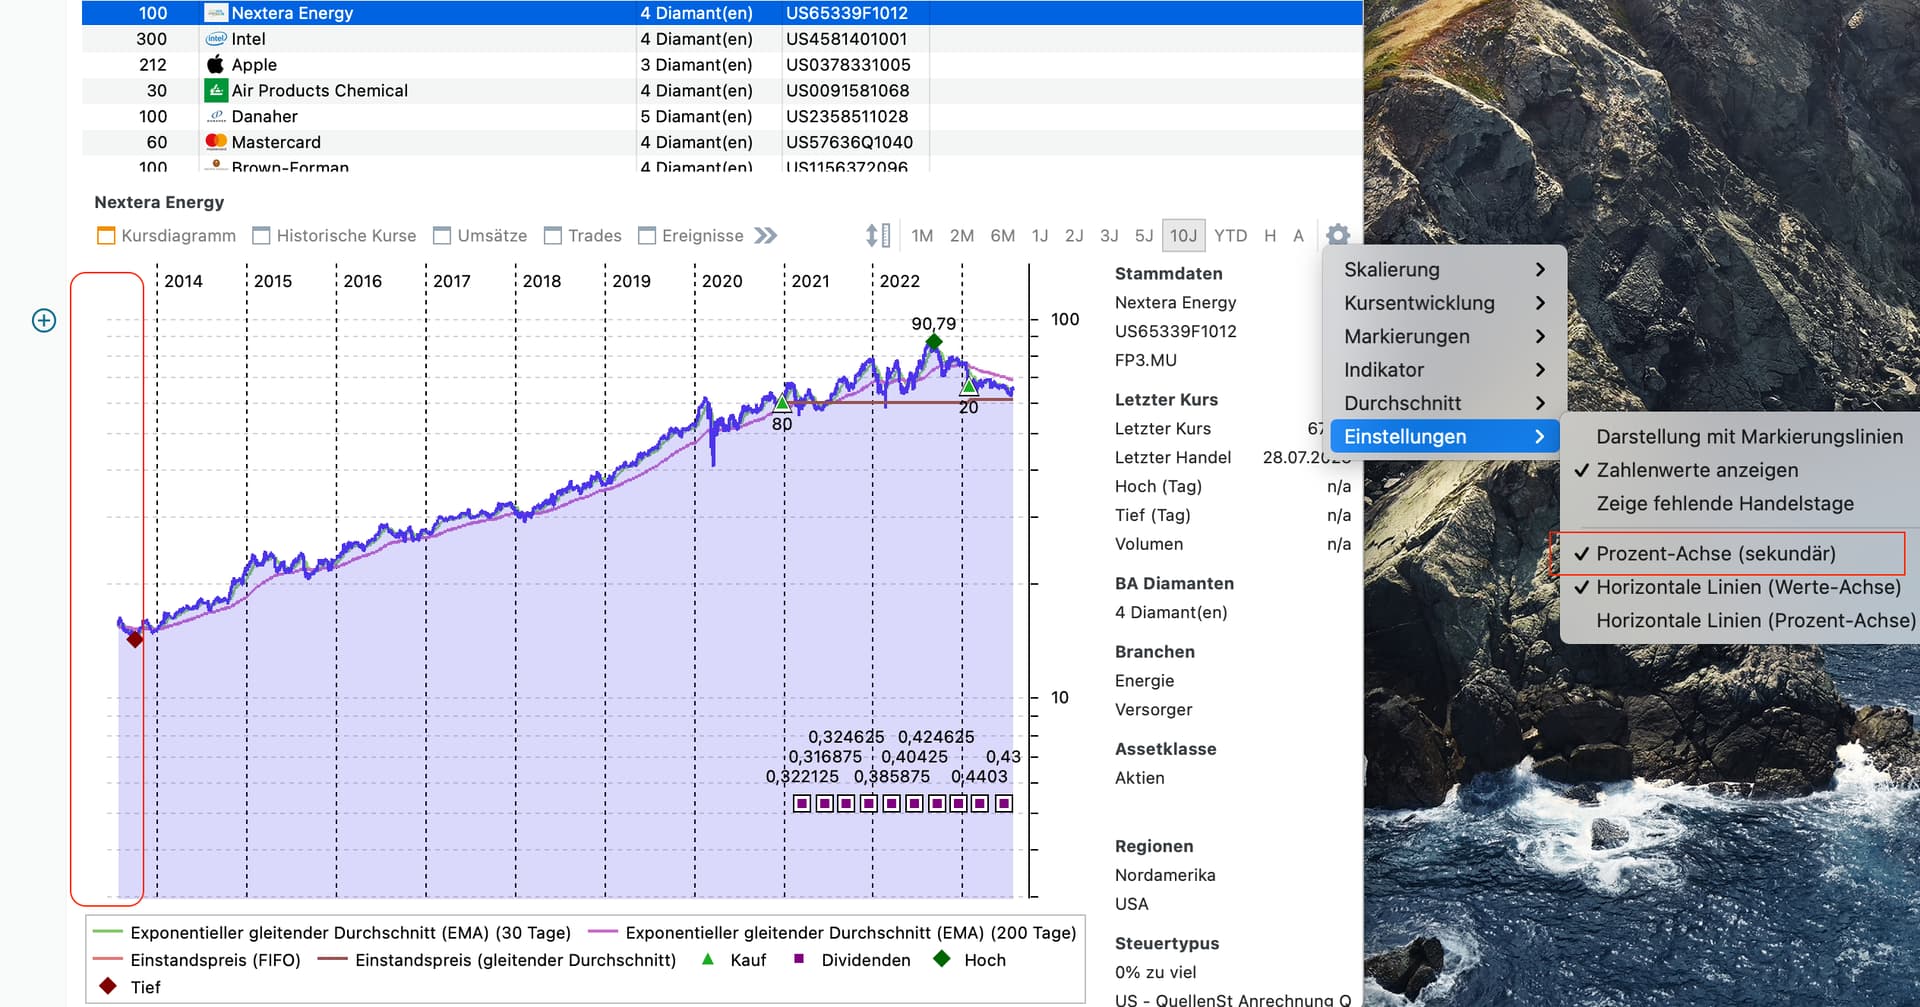Select the Air Products Chemical row
Screen dimensions: 1920x1007
(722, 91)
